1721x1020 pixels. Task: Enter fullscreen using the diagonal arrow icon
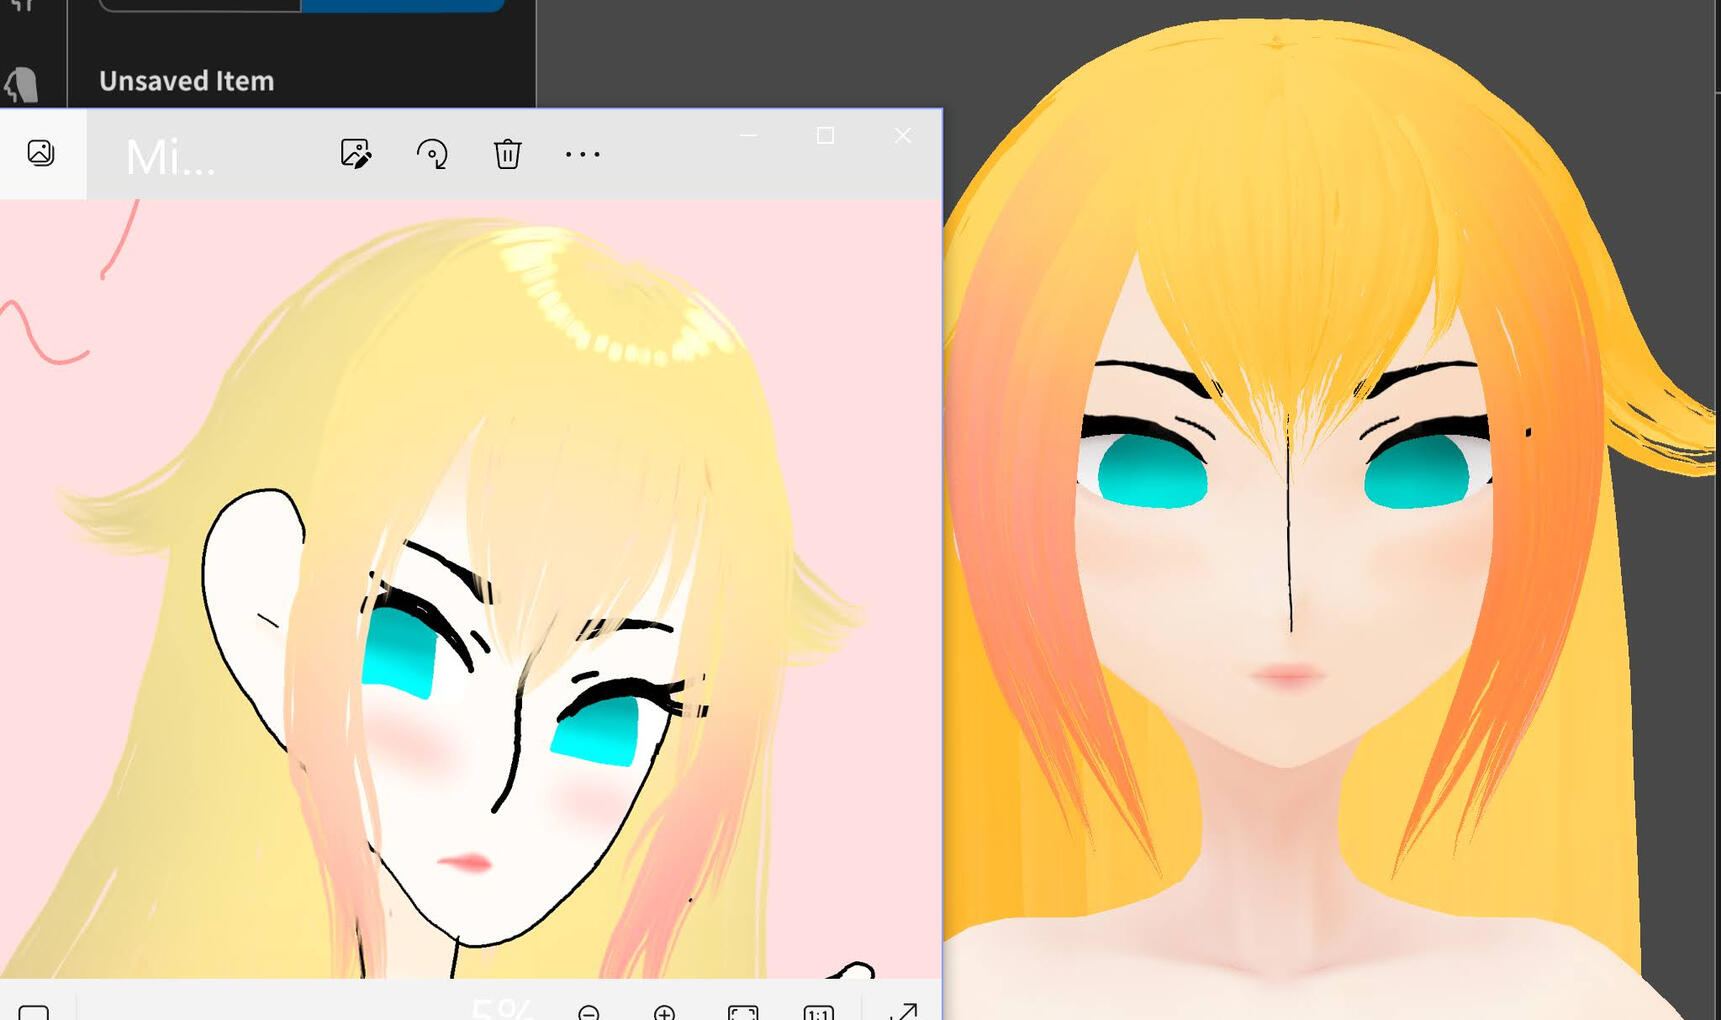tap(902, 1012)
